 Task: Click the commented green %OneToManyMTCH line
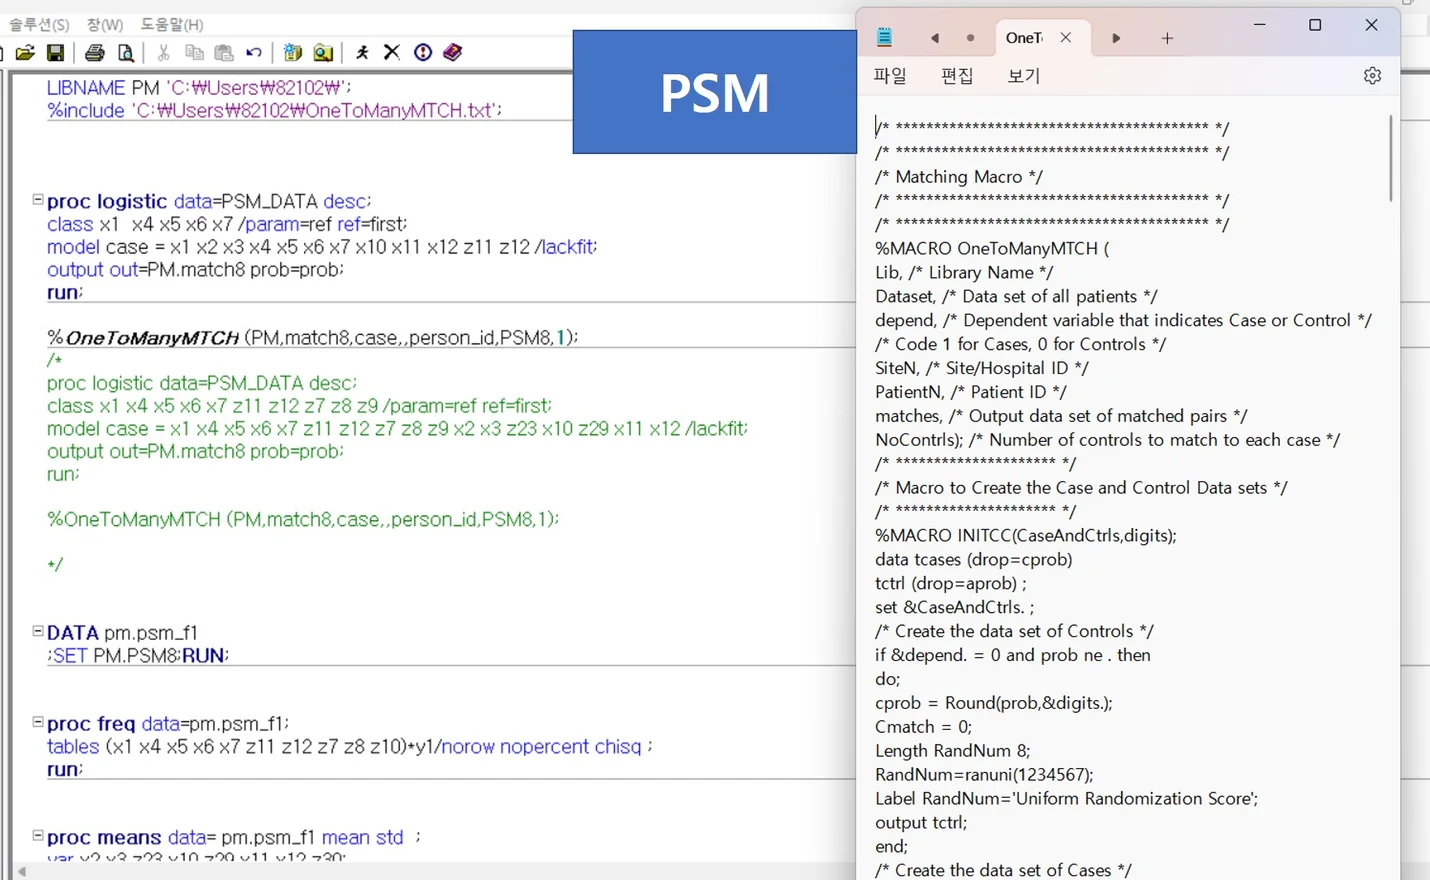click(x=303, y=520)
